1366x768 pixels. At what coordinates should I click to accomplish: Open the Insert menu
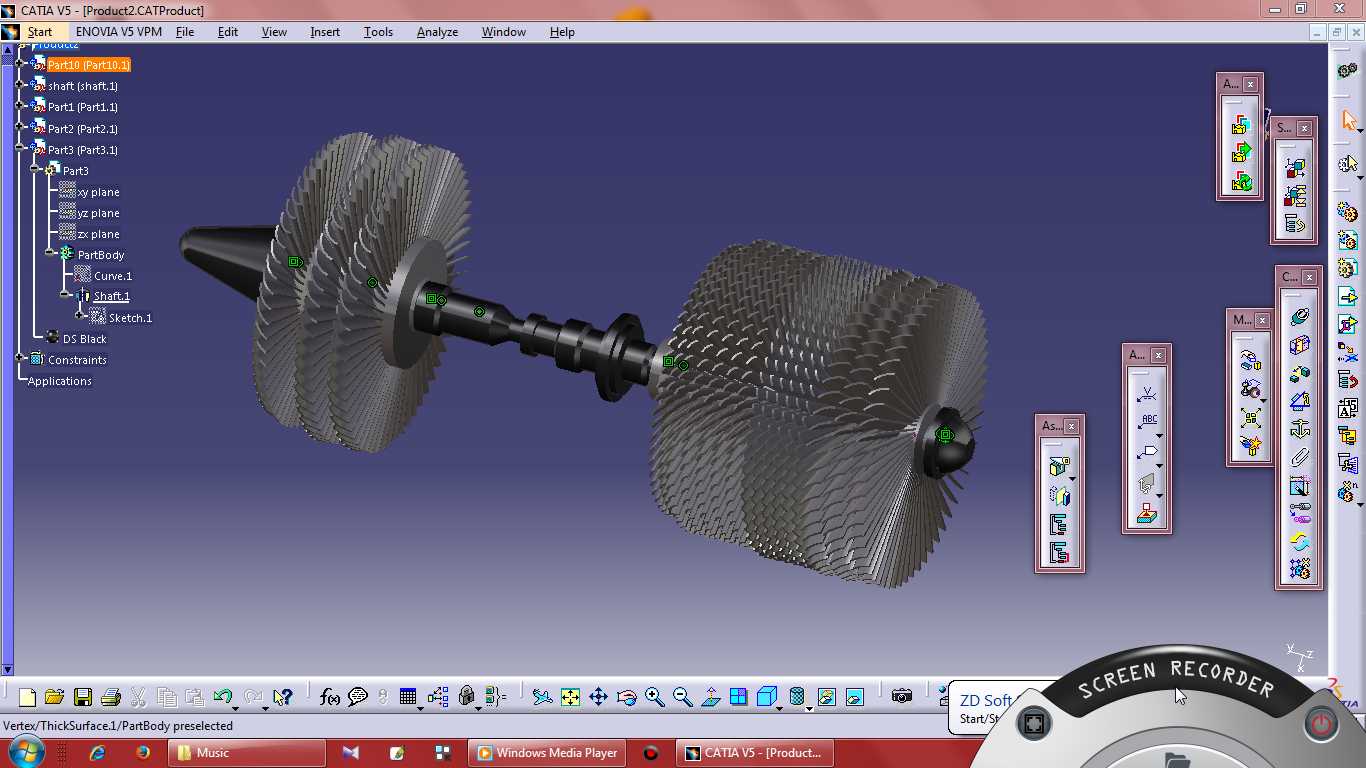click(325, 32)
